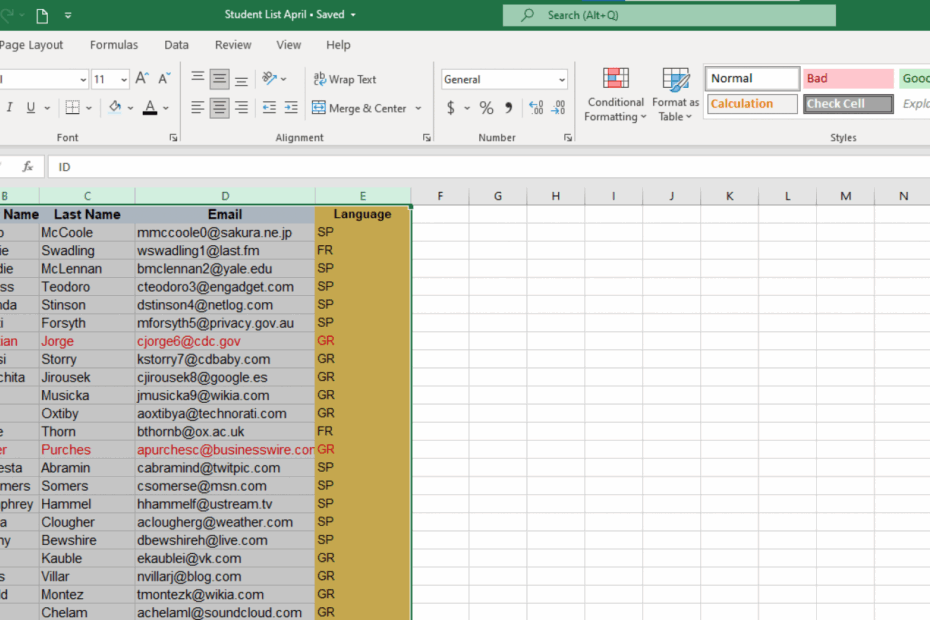Screen dimensions: 930x620
Task: Open the Help tab
Action: [x=338, y=45]
